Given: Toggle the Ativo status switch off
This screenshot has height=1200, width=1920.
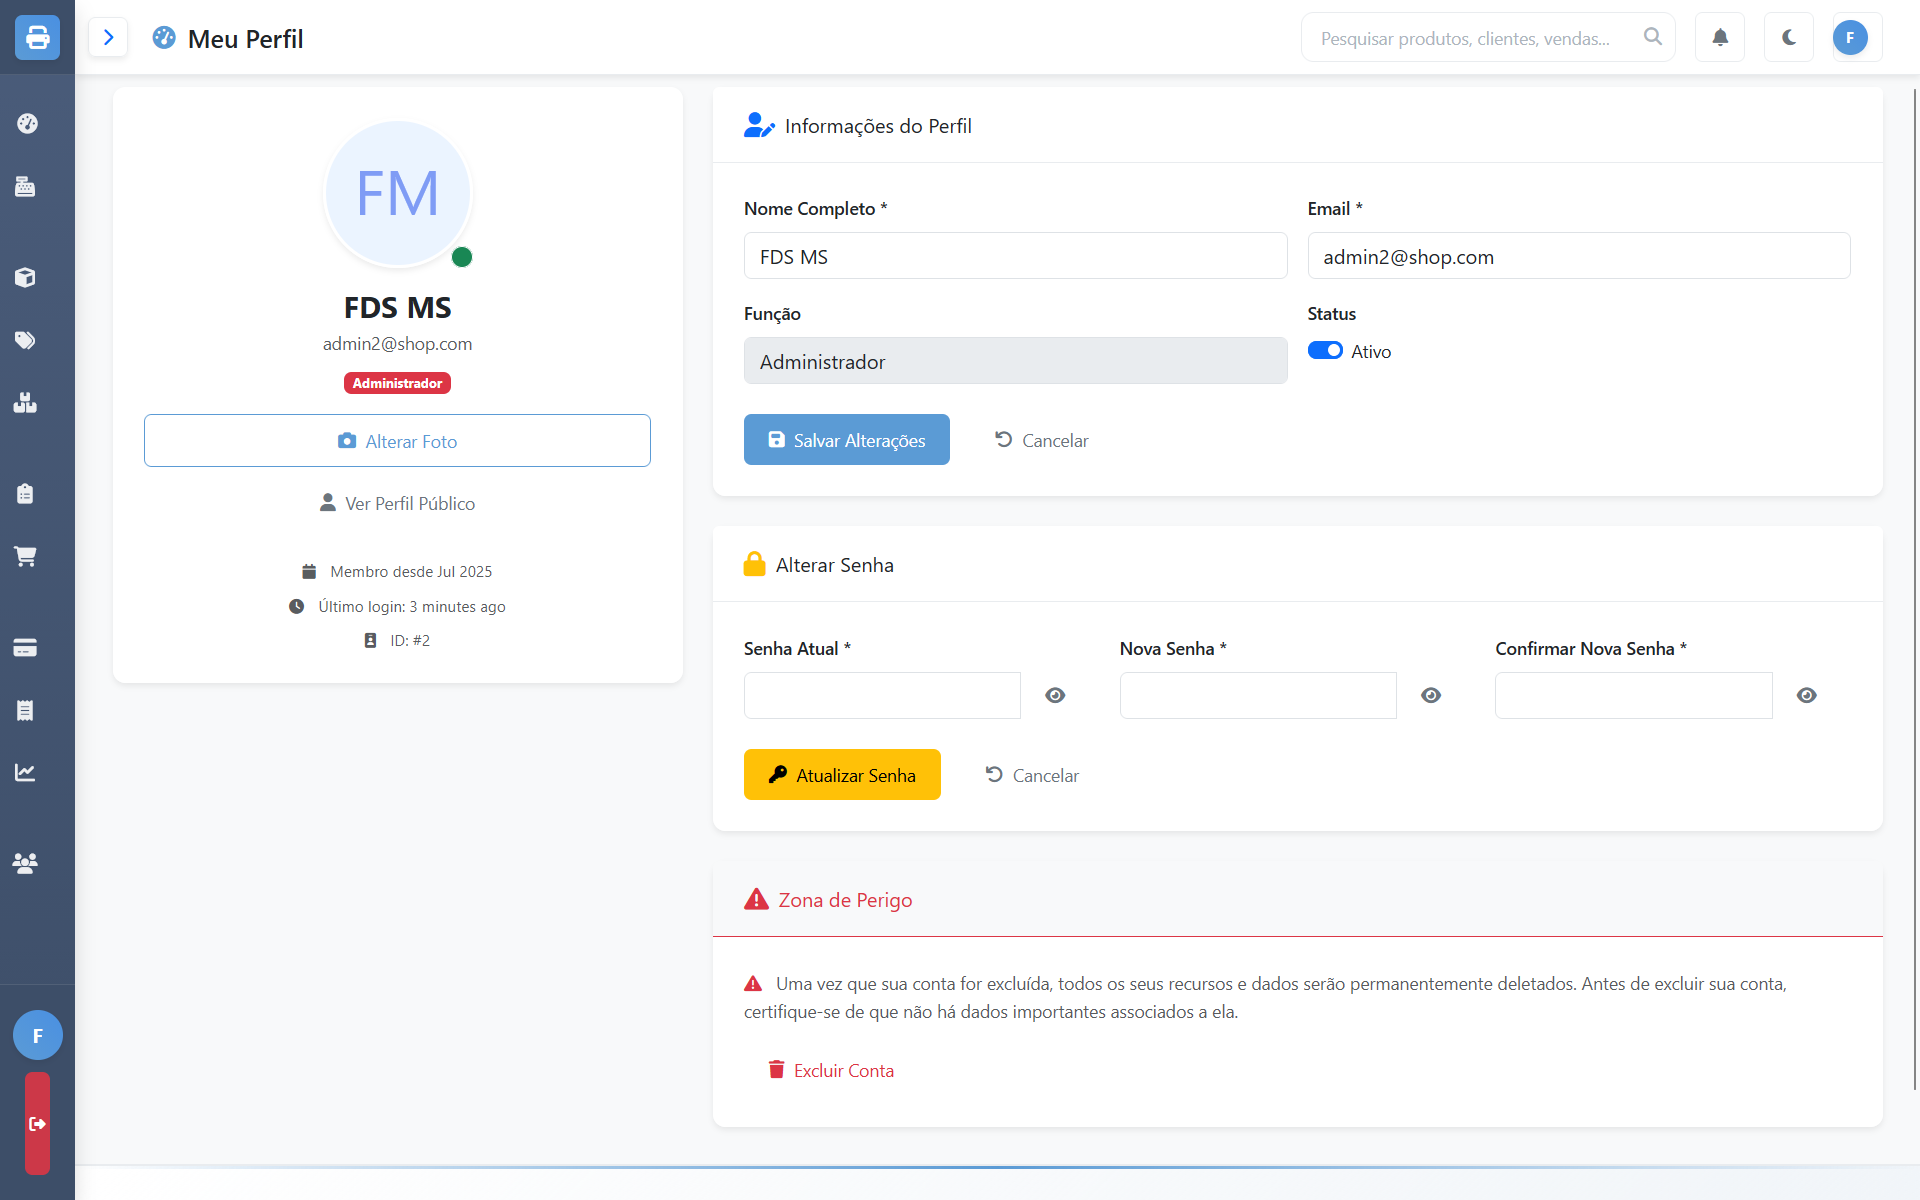Looking at the screenshot, I should tap(1325, 350).
